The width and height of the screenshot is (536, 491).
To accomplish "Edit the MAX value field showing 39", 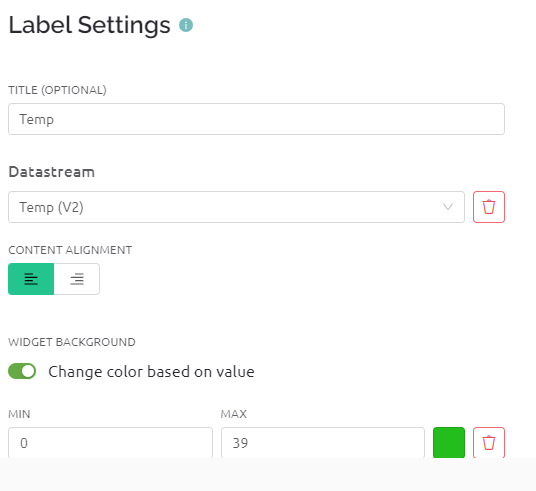I will [323, 443].
